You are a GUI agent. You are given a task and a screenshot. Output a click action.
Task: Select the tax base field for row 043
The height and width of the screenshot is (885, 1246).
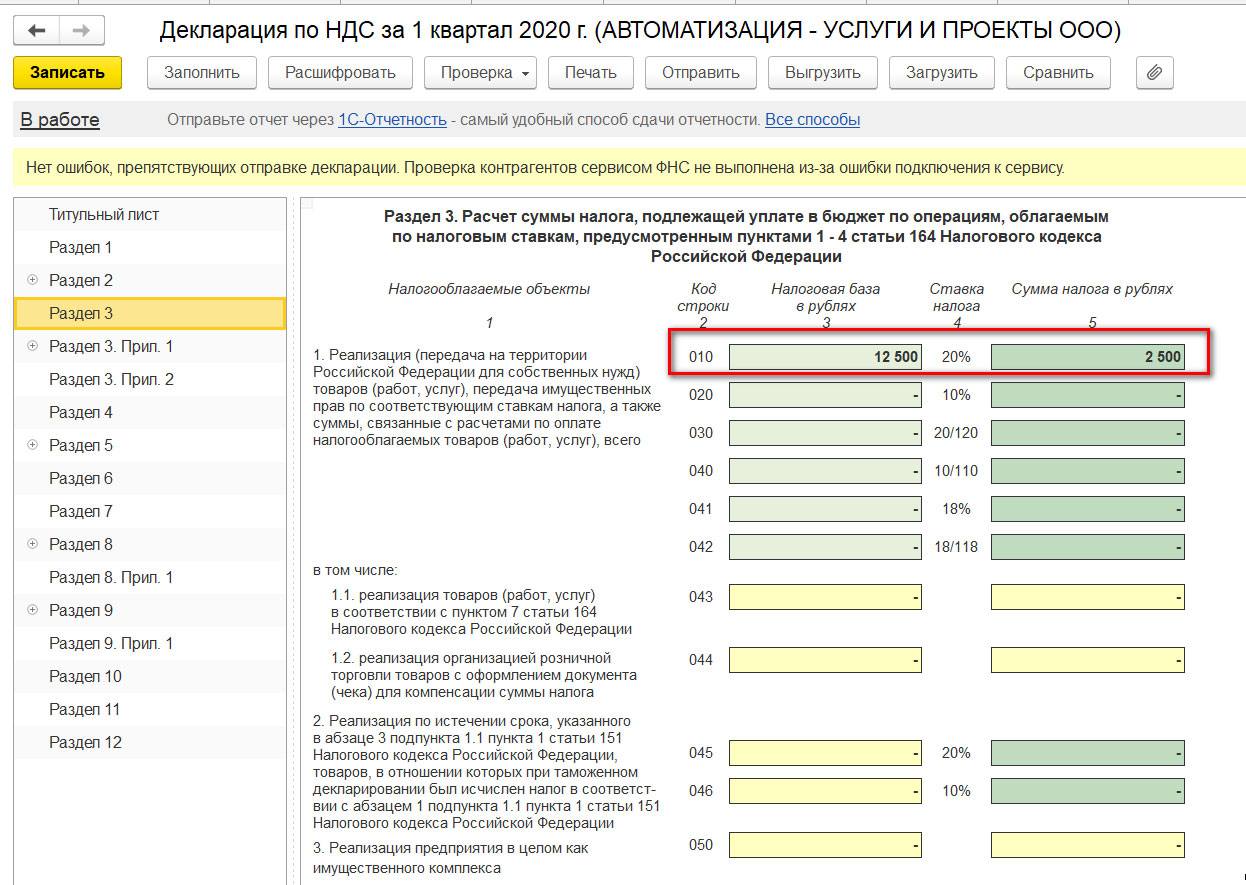coord(825,597)
